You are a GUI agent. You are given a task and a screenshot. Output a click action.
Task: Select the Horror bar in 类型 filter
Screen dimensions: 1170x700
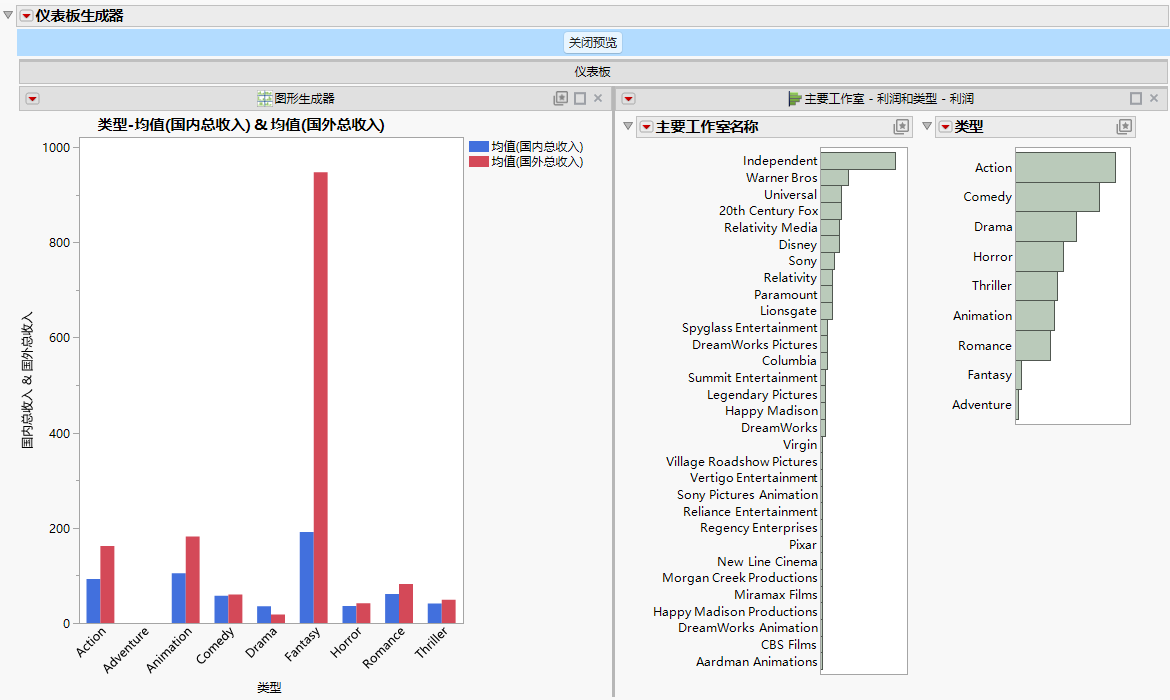pyautogui.click(x=1039, y=257)
